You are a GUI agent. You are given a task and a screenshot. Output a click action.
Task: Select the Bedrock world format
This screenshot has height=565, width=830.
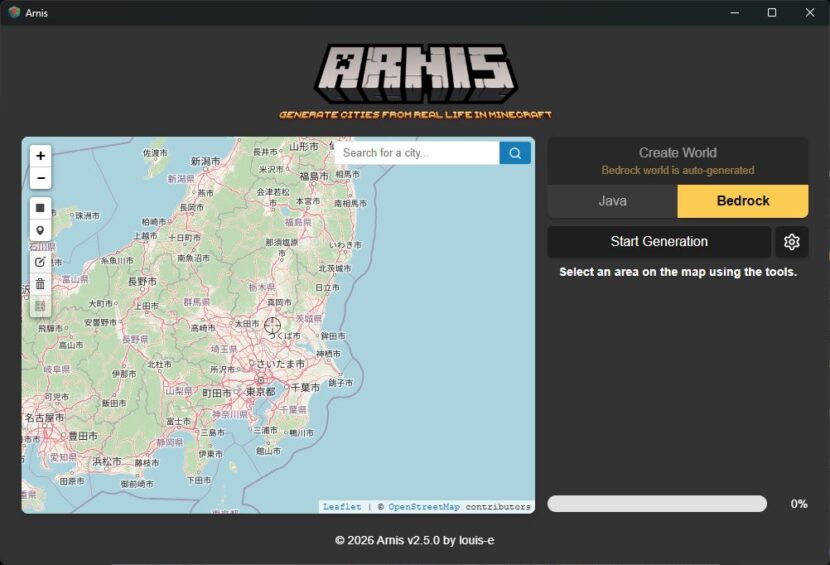click(743, 201)
